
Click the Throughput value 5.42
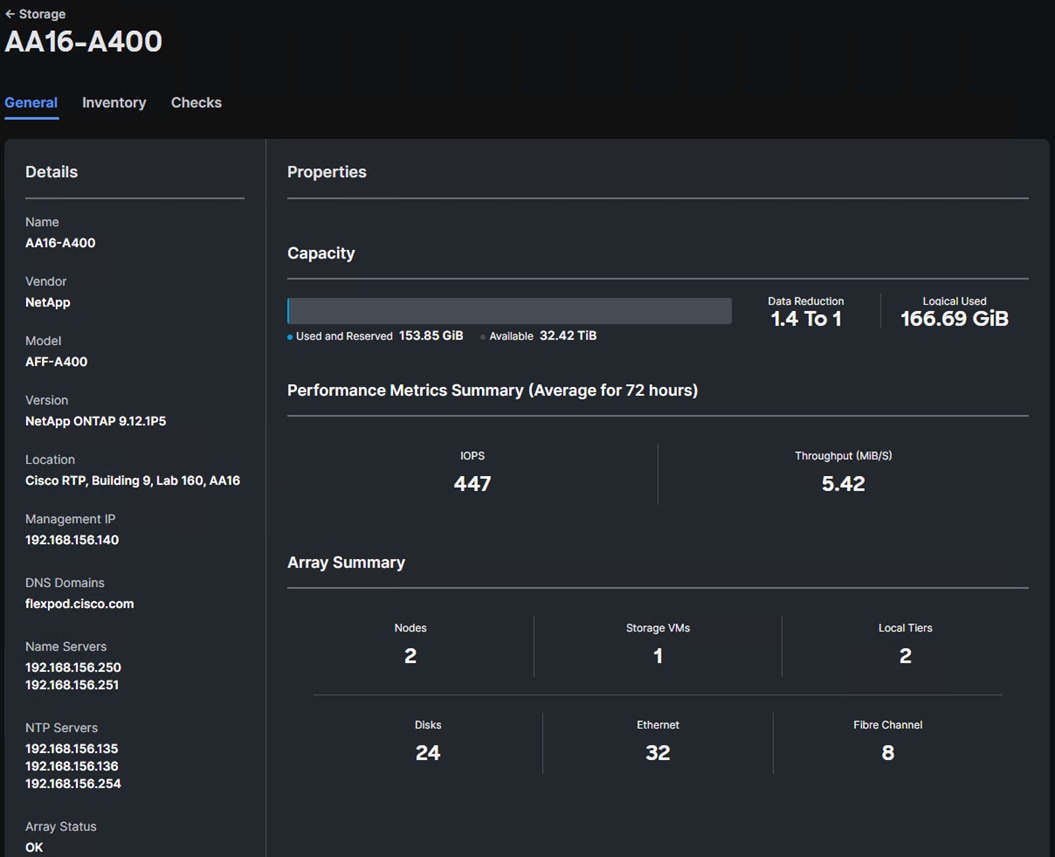tap(843, 484)
